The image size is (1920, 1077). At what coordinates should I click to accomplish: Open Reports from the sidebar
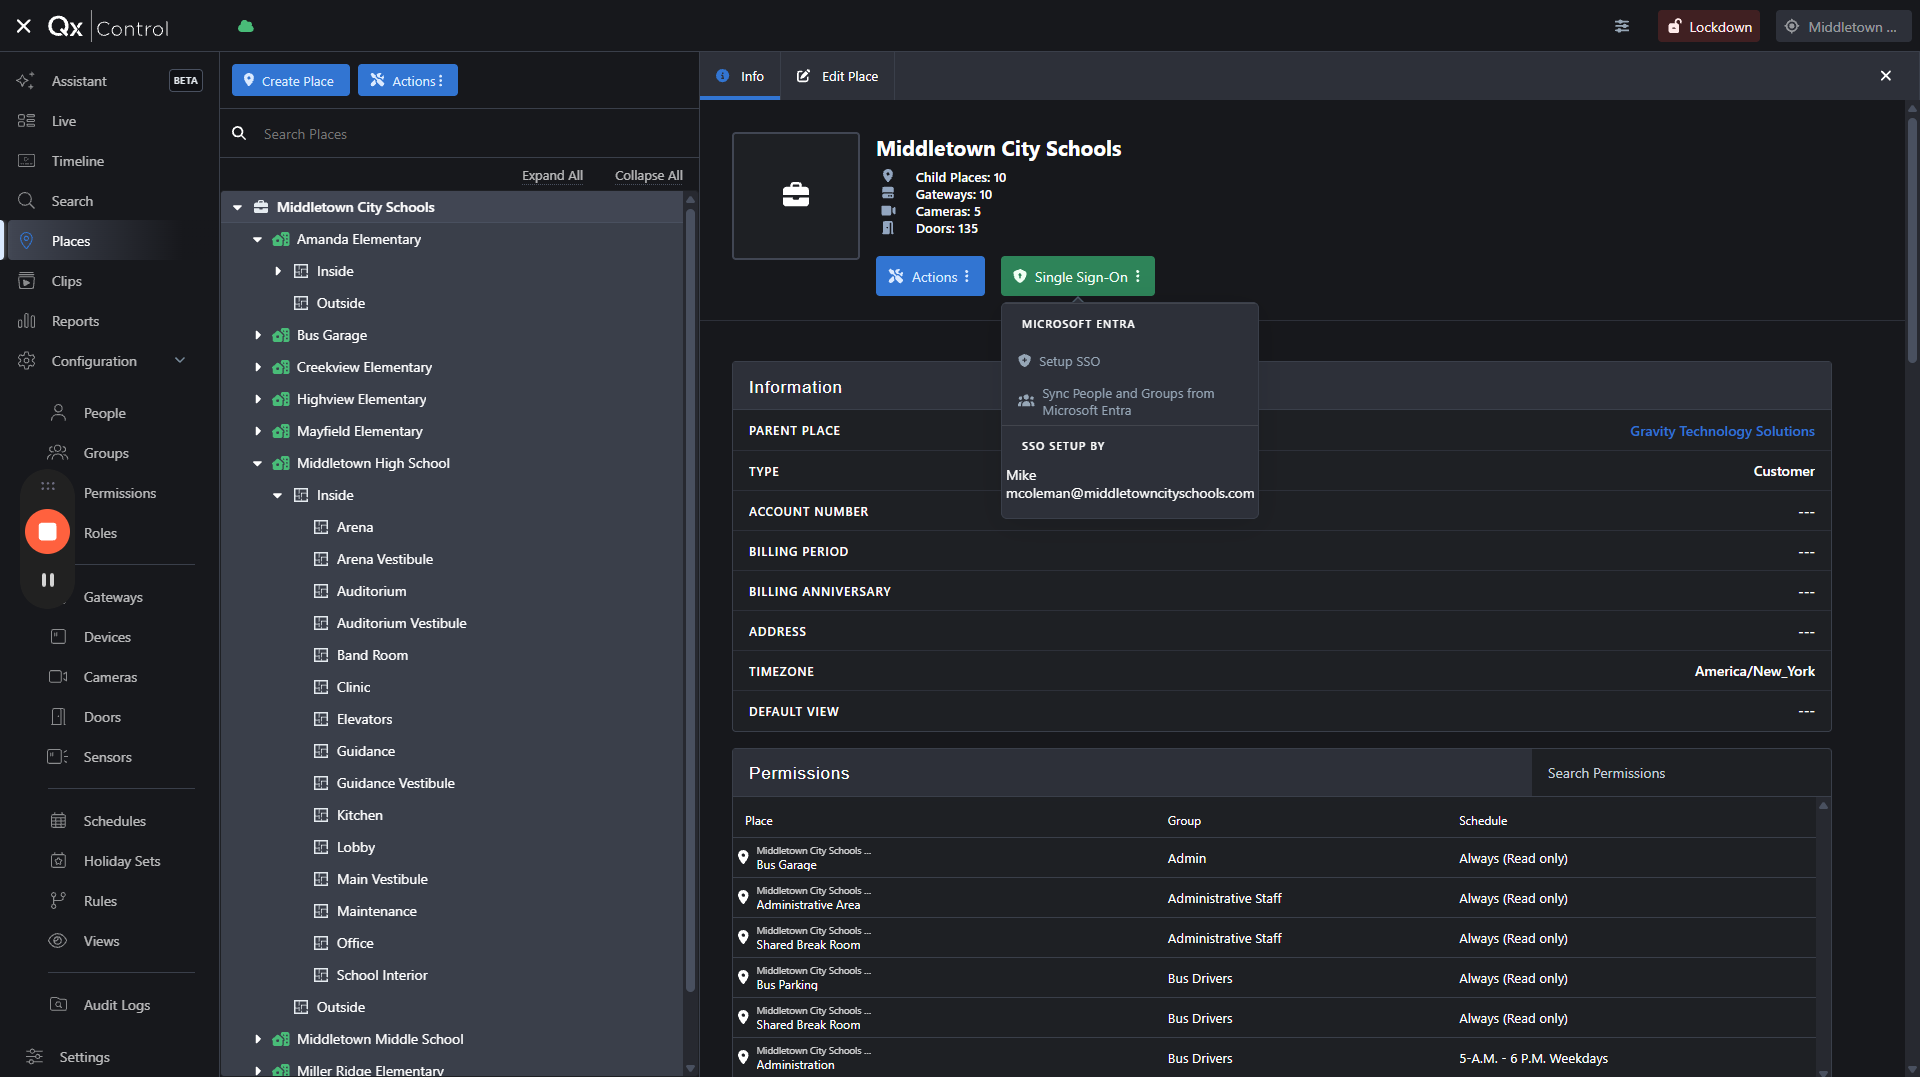[75, 321]
